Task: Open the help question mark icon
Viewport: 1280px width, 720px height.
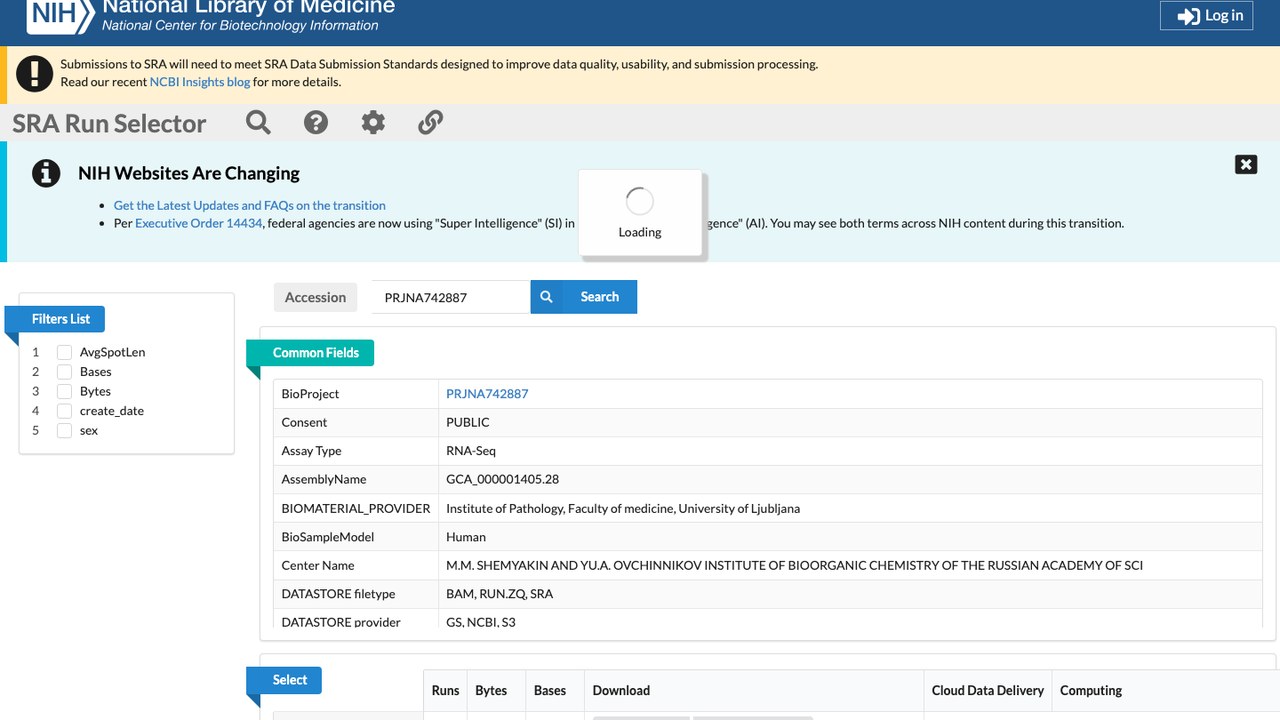Action: click(x=316, y=123)
